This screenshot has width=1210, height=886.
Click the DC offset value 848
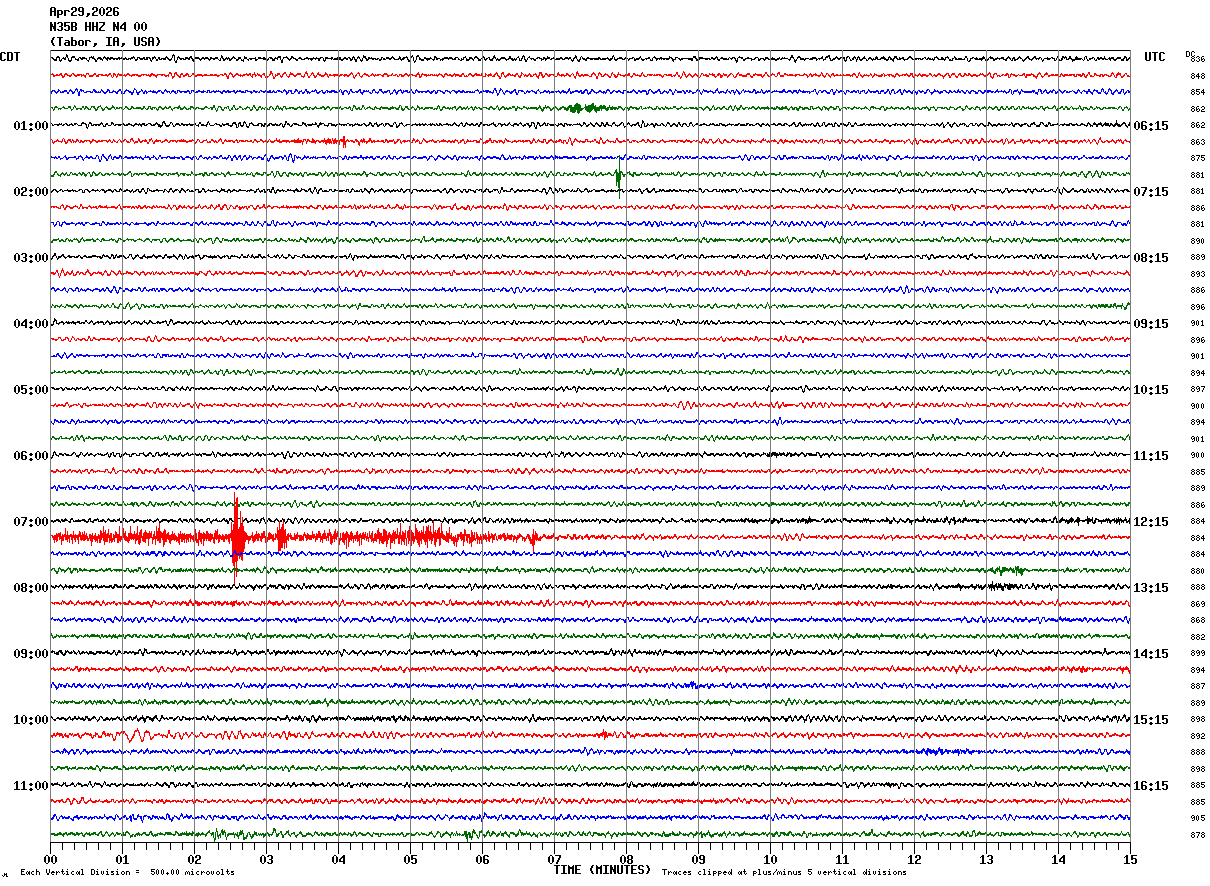[x=1197, y=76]
